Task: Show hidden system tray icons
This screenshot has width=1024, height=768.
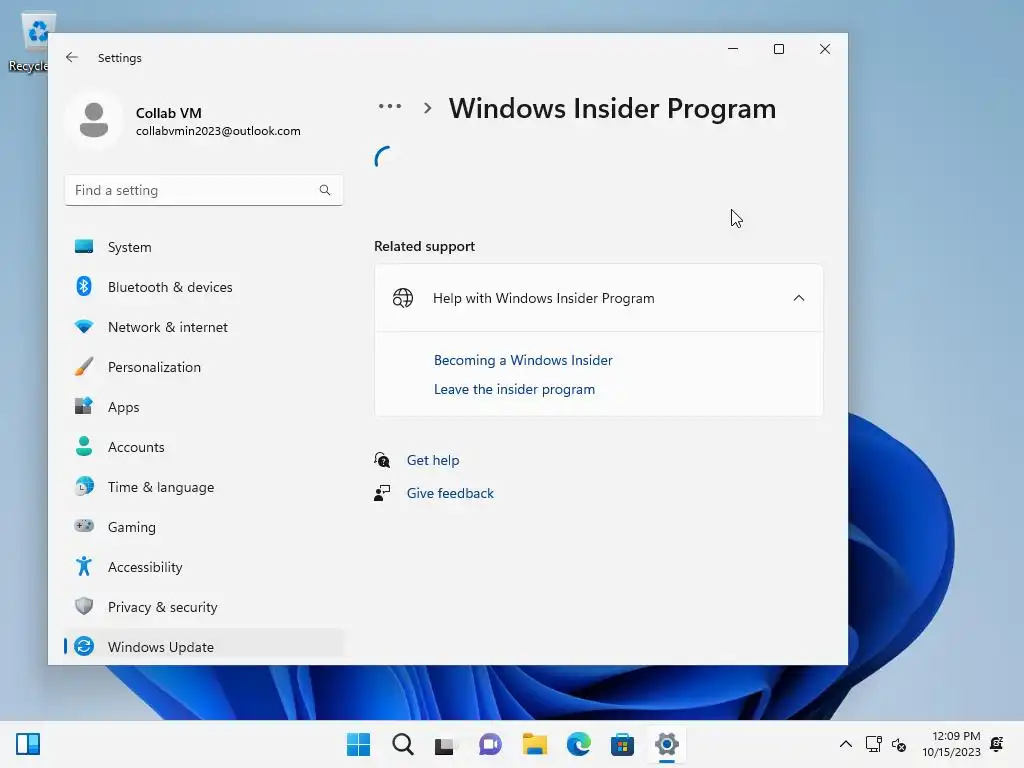Action: coord(846,744)
